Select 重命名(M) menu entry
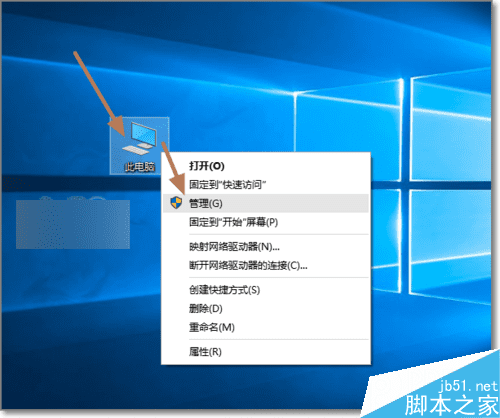 pos(266,327)
